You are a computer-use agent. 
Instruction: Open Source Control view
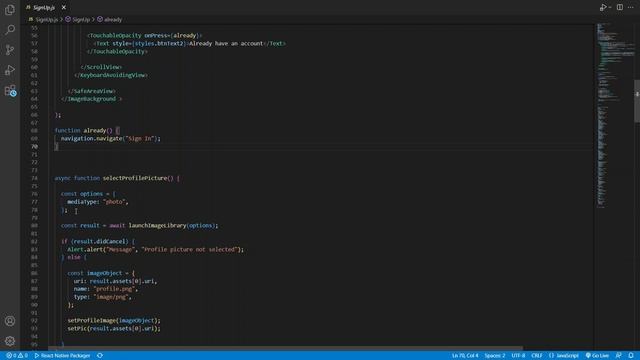[x=10, y=50]
